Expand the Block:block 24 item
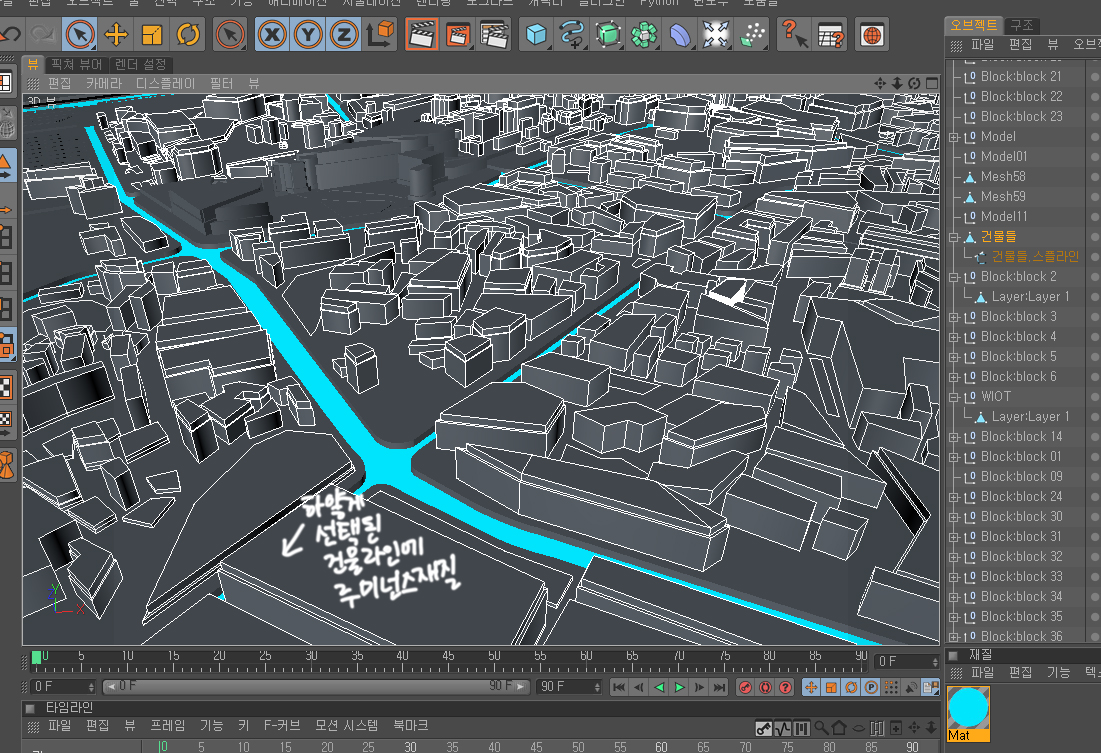The image size is (1101, 753). 954,497
